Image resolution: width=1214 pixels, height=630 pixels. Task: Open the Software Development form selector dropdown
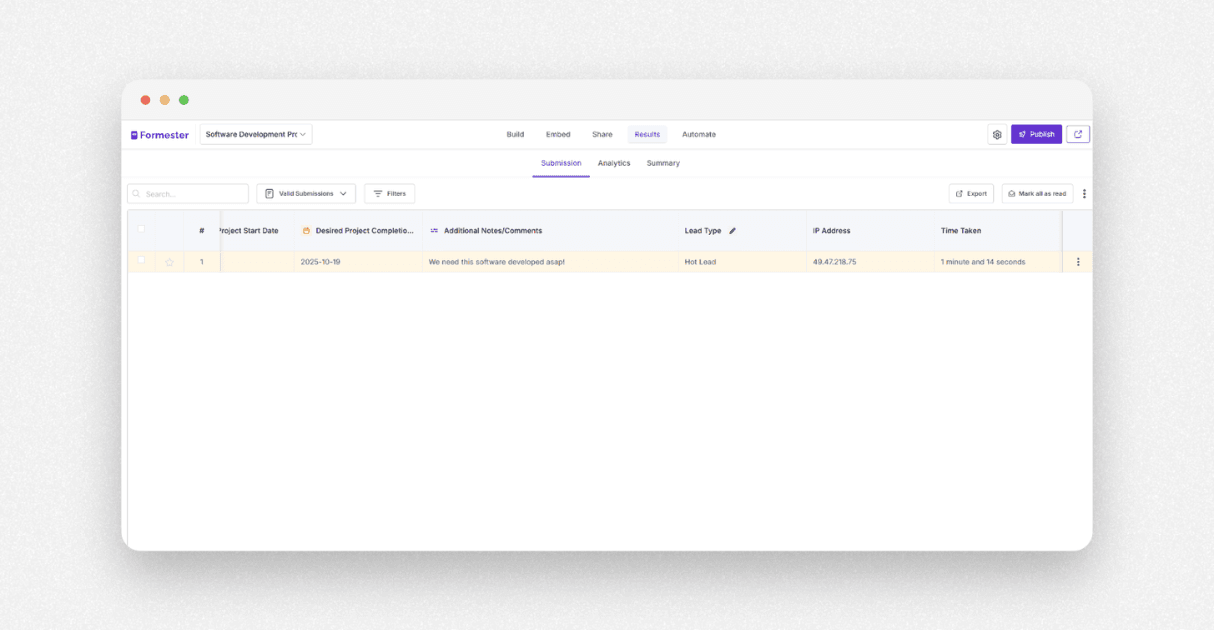[256, 134]
